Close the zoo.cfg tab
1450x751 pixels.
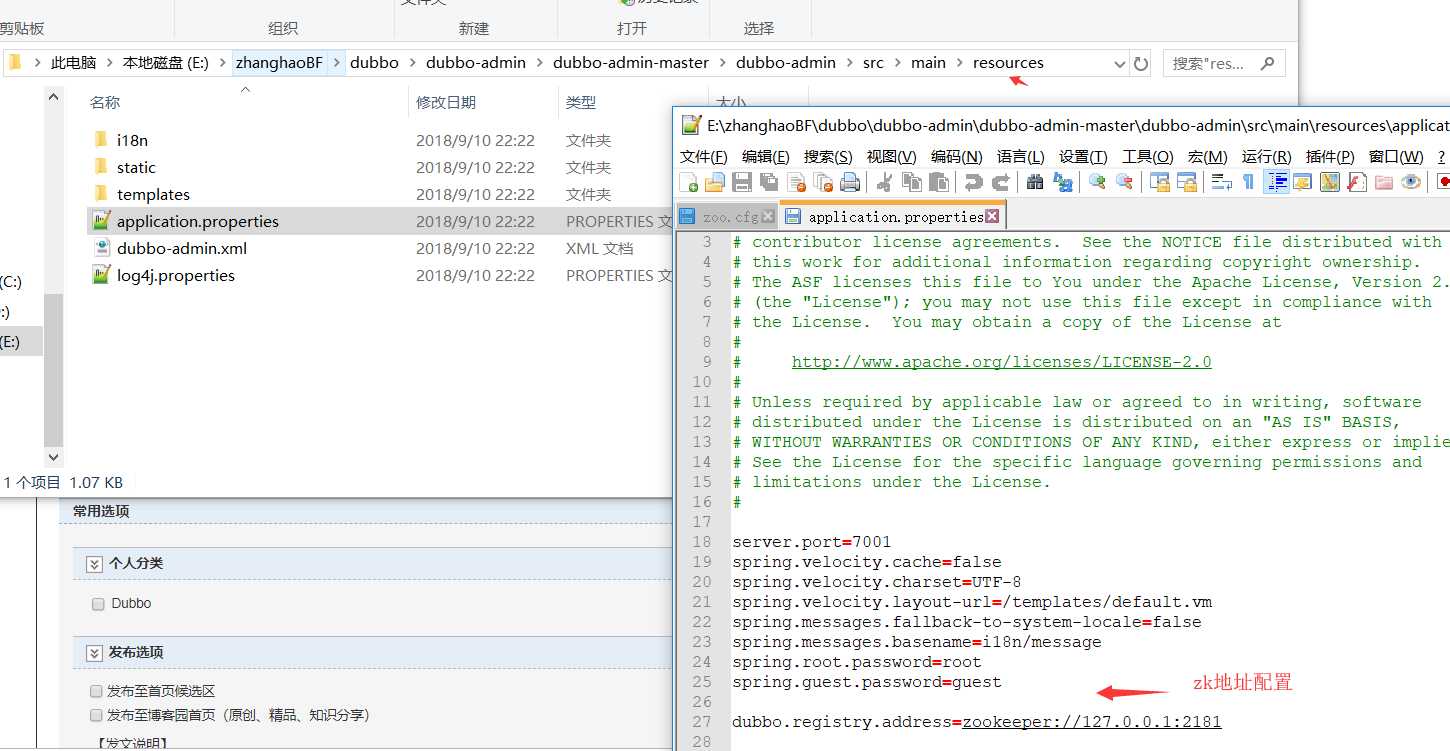tap(768, 216)
